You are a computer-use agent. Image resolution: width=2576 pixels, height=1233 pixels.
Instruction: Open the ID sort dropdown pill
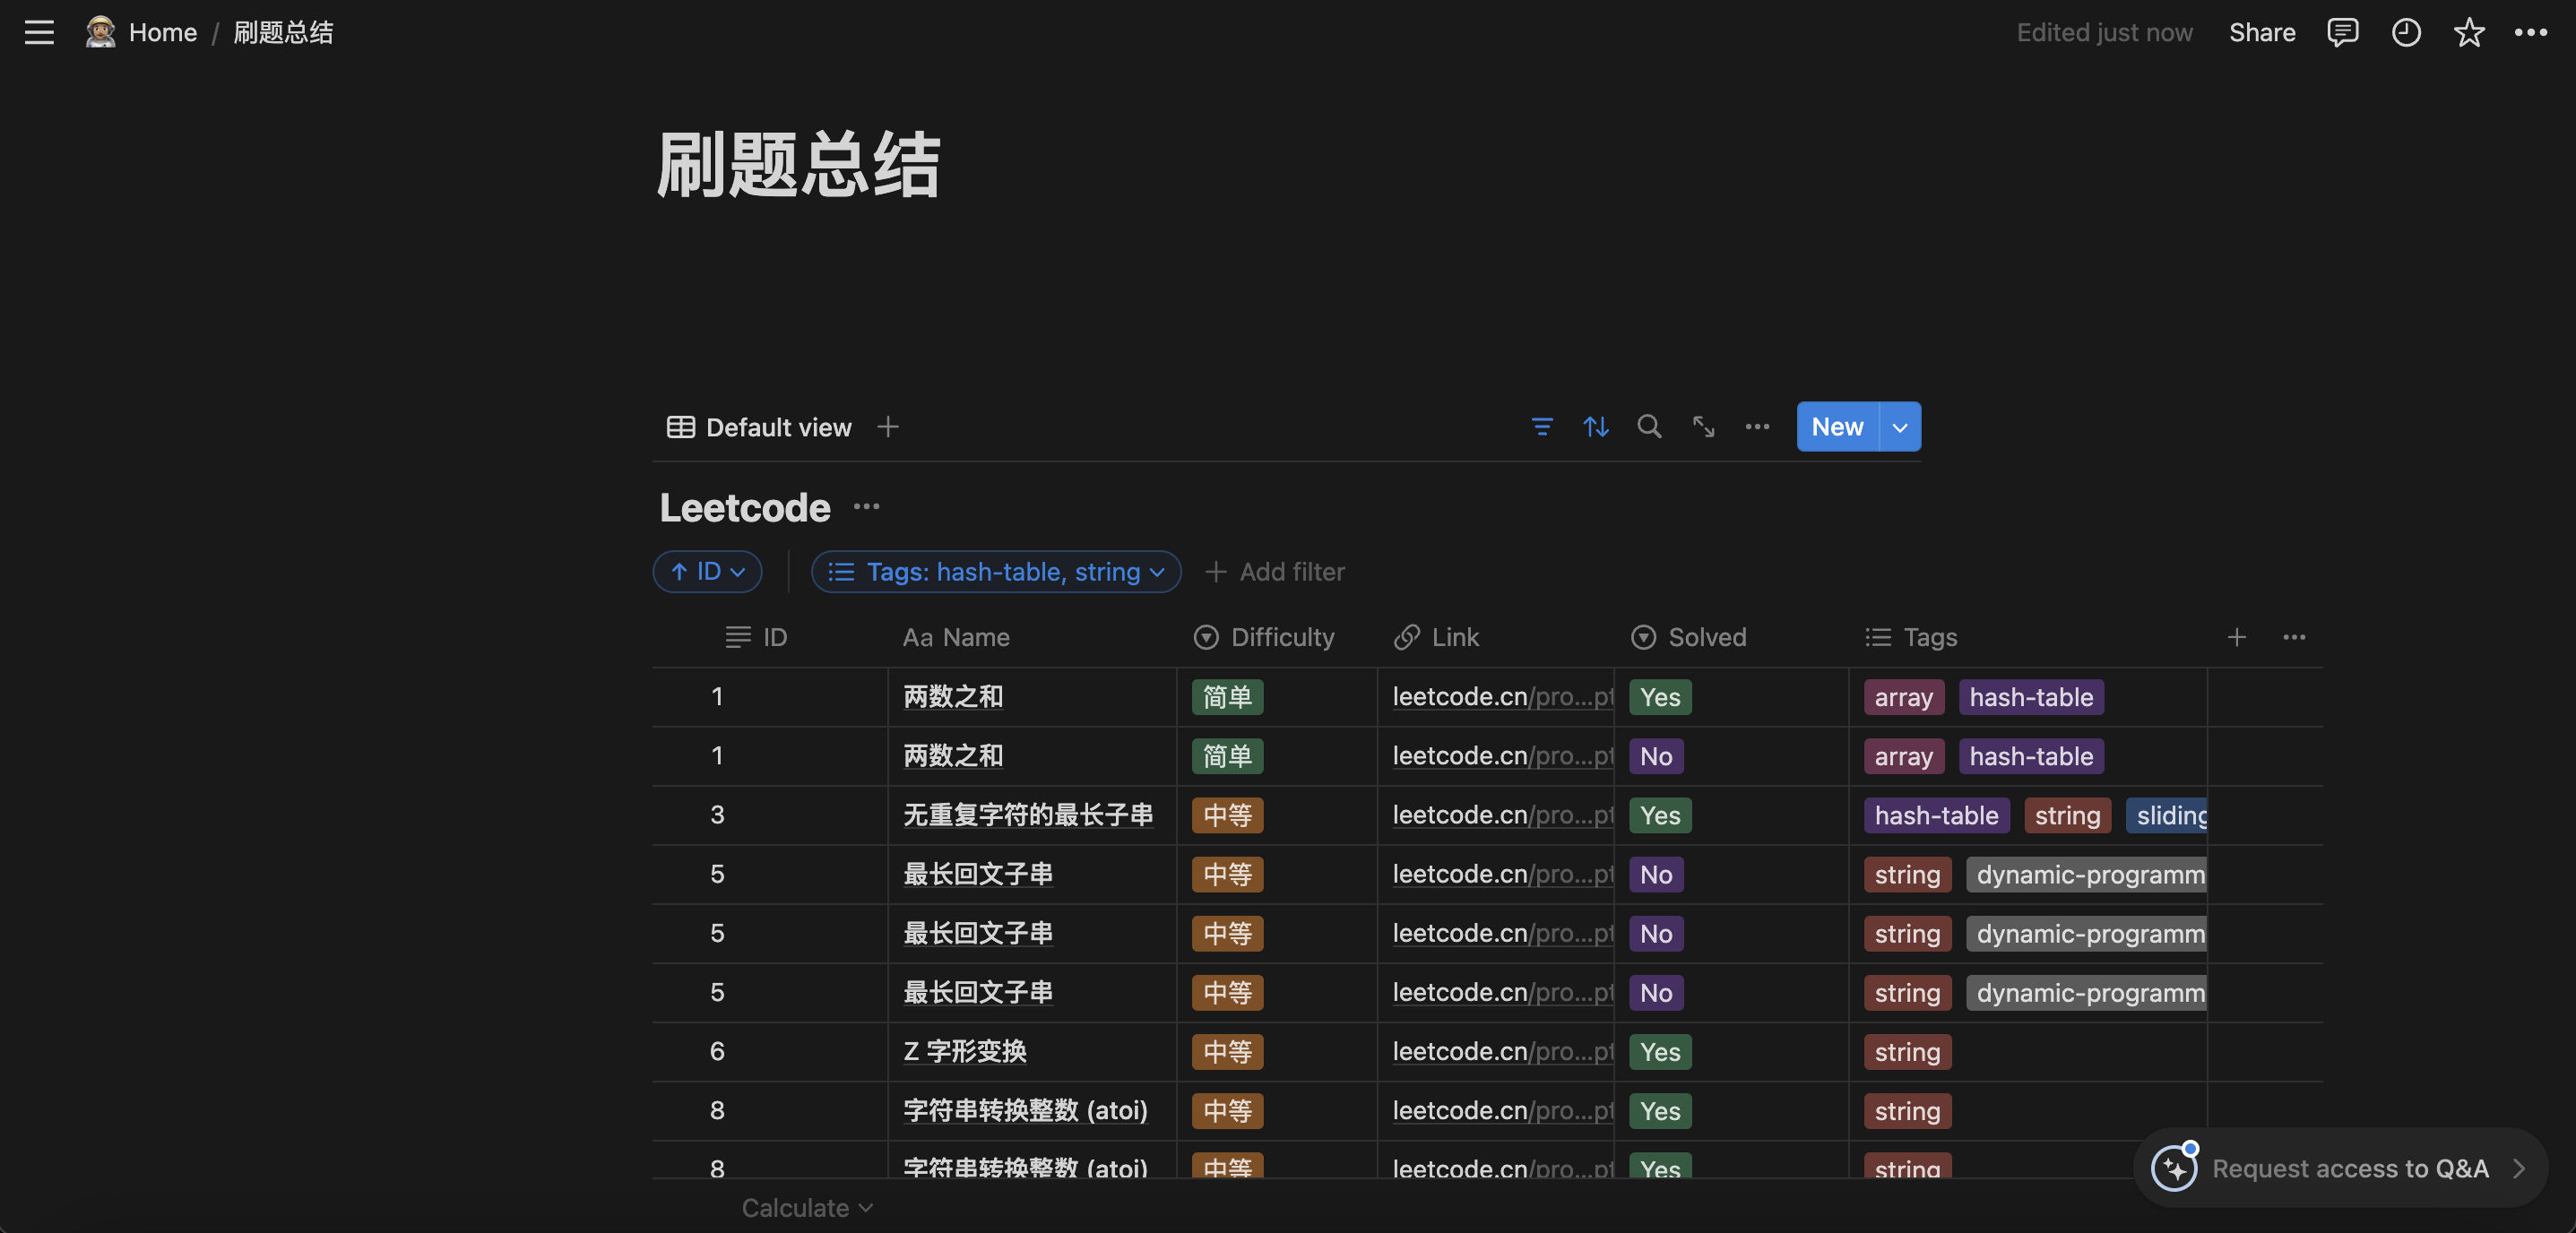tap(707, 572)
